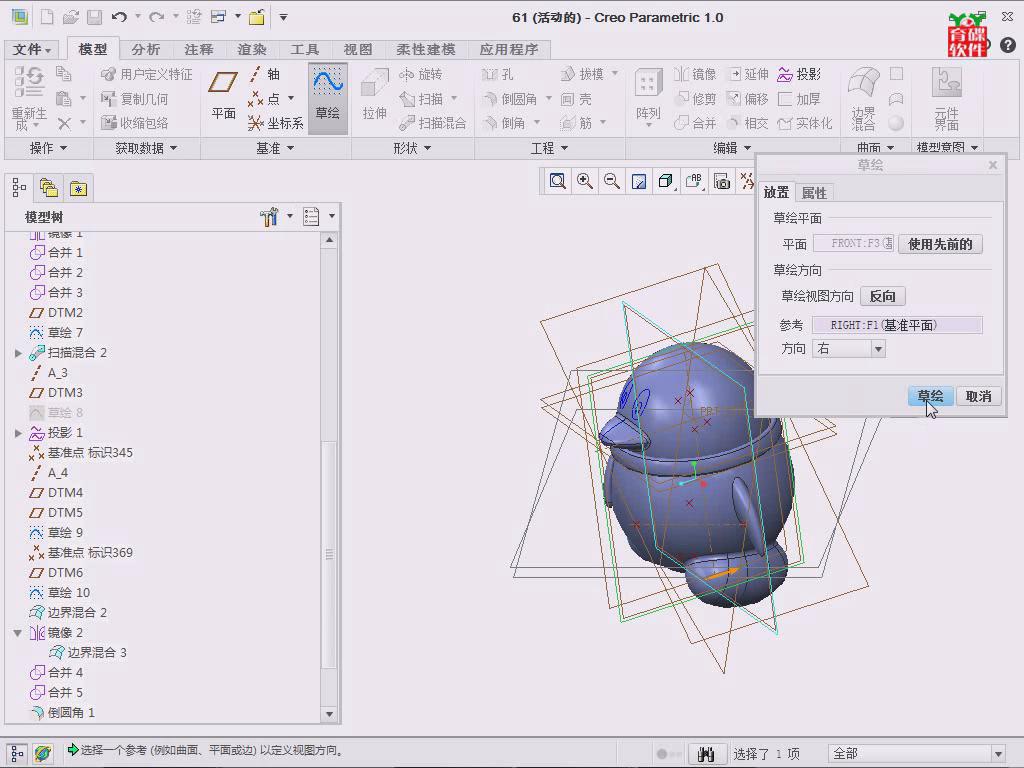The image size is (1024, 768).
Task: Click the binoculars find icon in status bar
Action: click(705, 754)
